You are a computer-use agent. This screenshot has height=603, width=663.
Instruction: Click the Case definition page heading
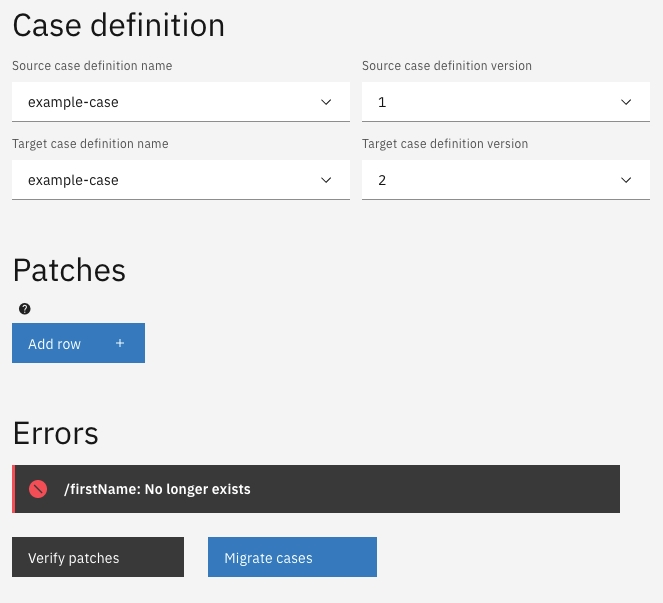pos(118,25)
